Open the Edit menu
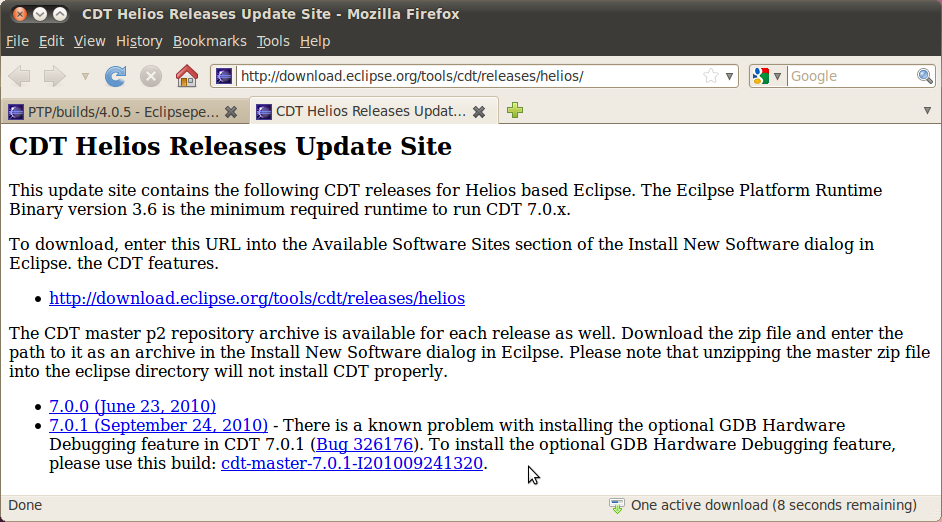 tap(51, 41)
